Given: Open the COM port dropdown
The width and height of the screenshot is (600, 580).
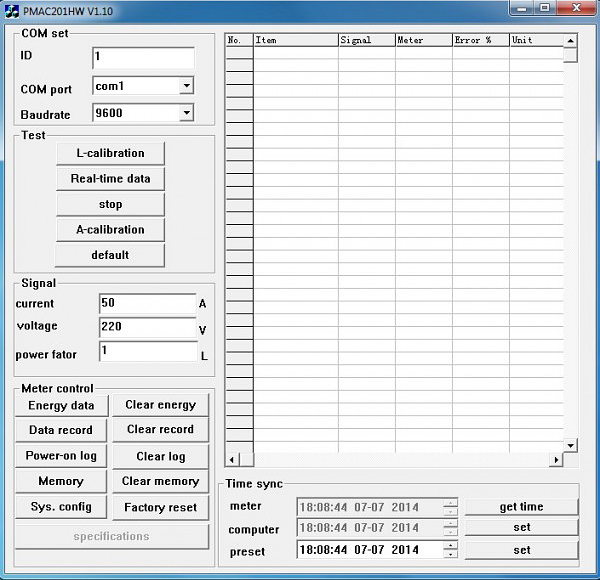Looking at the screenshot, I should pos(186,86).
